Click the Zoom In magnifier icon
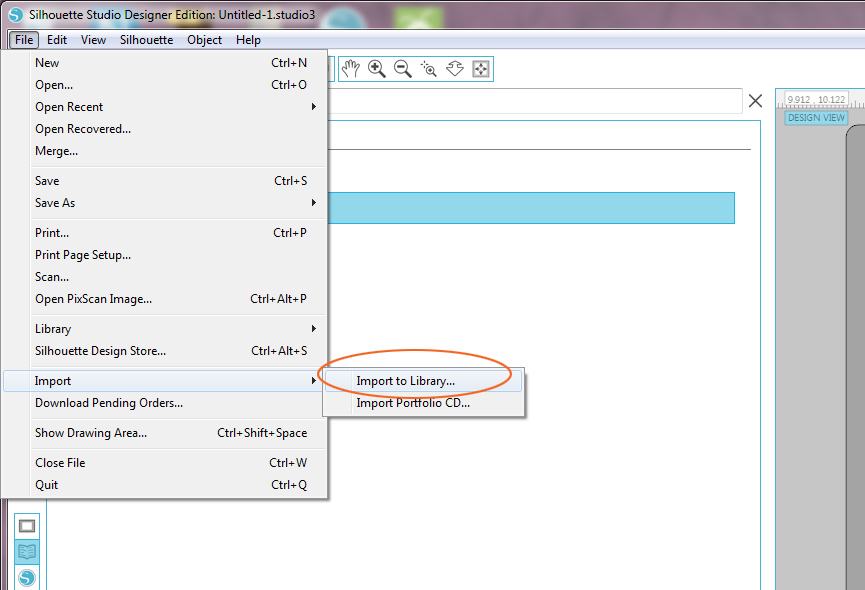The width and height of the screenshot is (865, 590). [x=377, y=68]
